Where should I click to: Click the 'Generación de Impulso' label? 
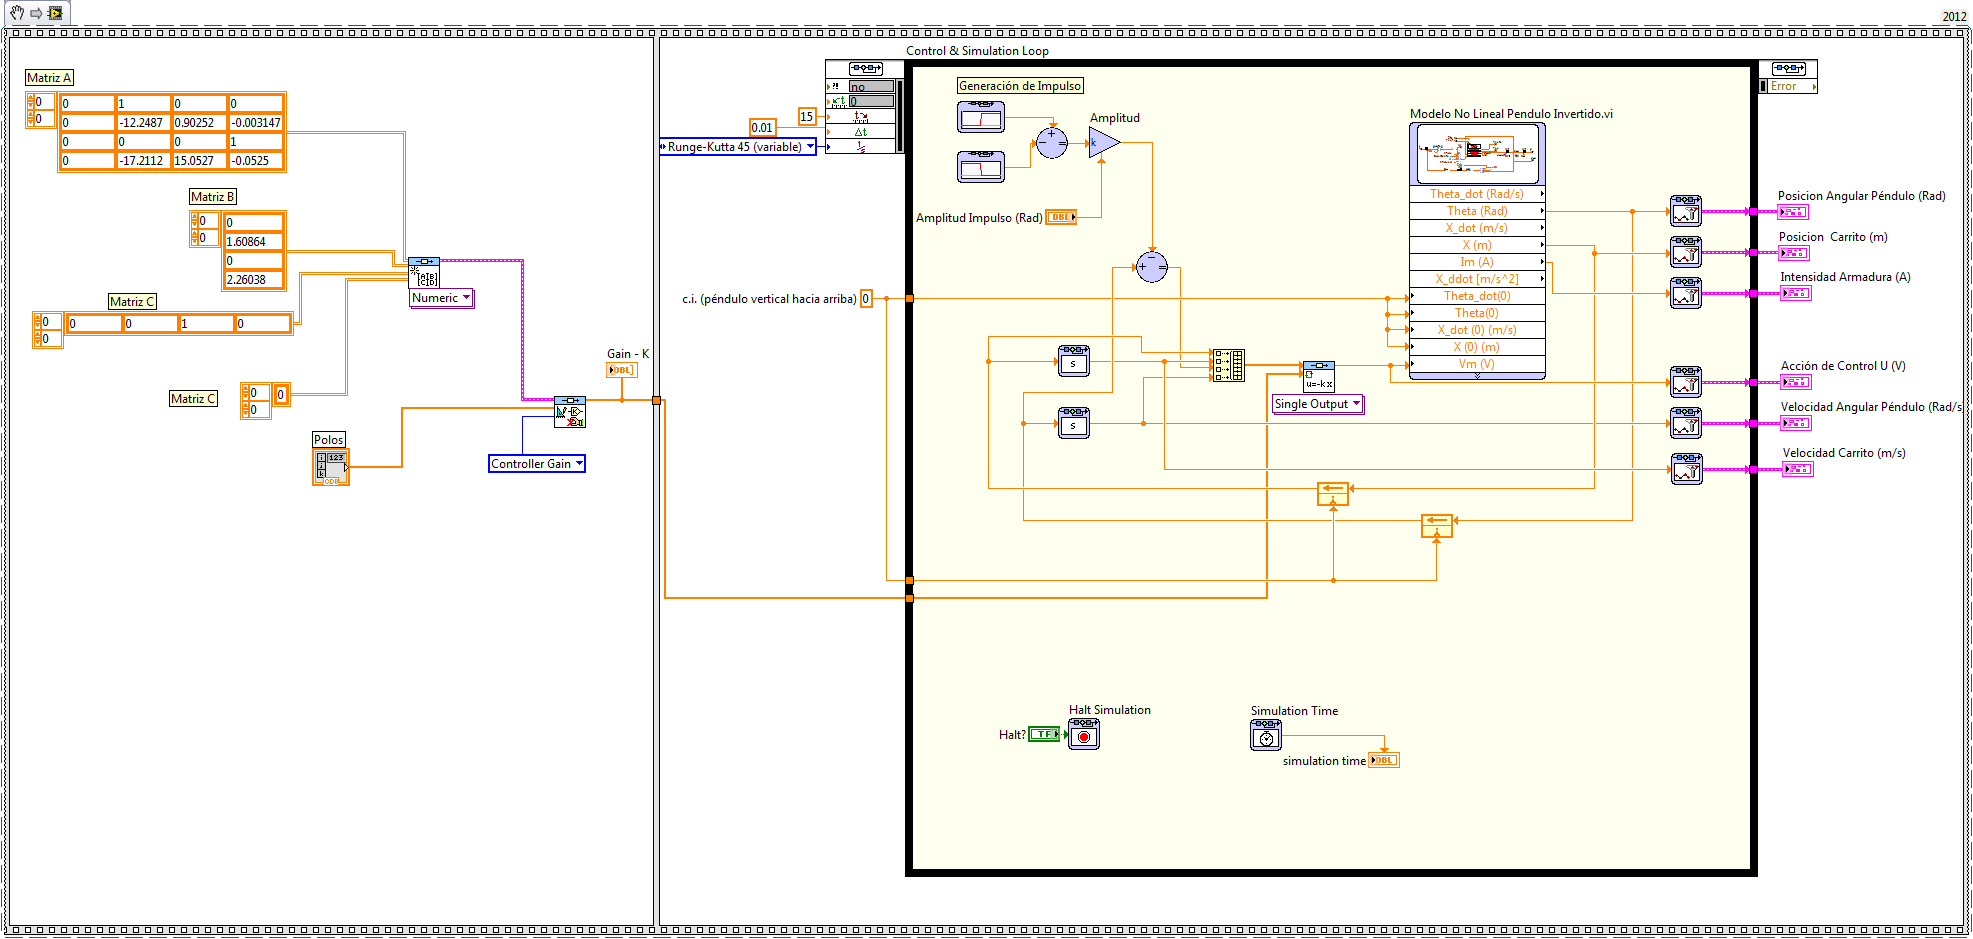pos(1020,86)
